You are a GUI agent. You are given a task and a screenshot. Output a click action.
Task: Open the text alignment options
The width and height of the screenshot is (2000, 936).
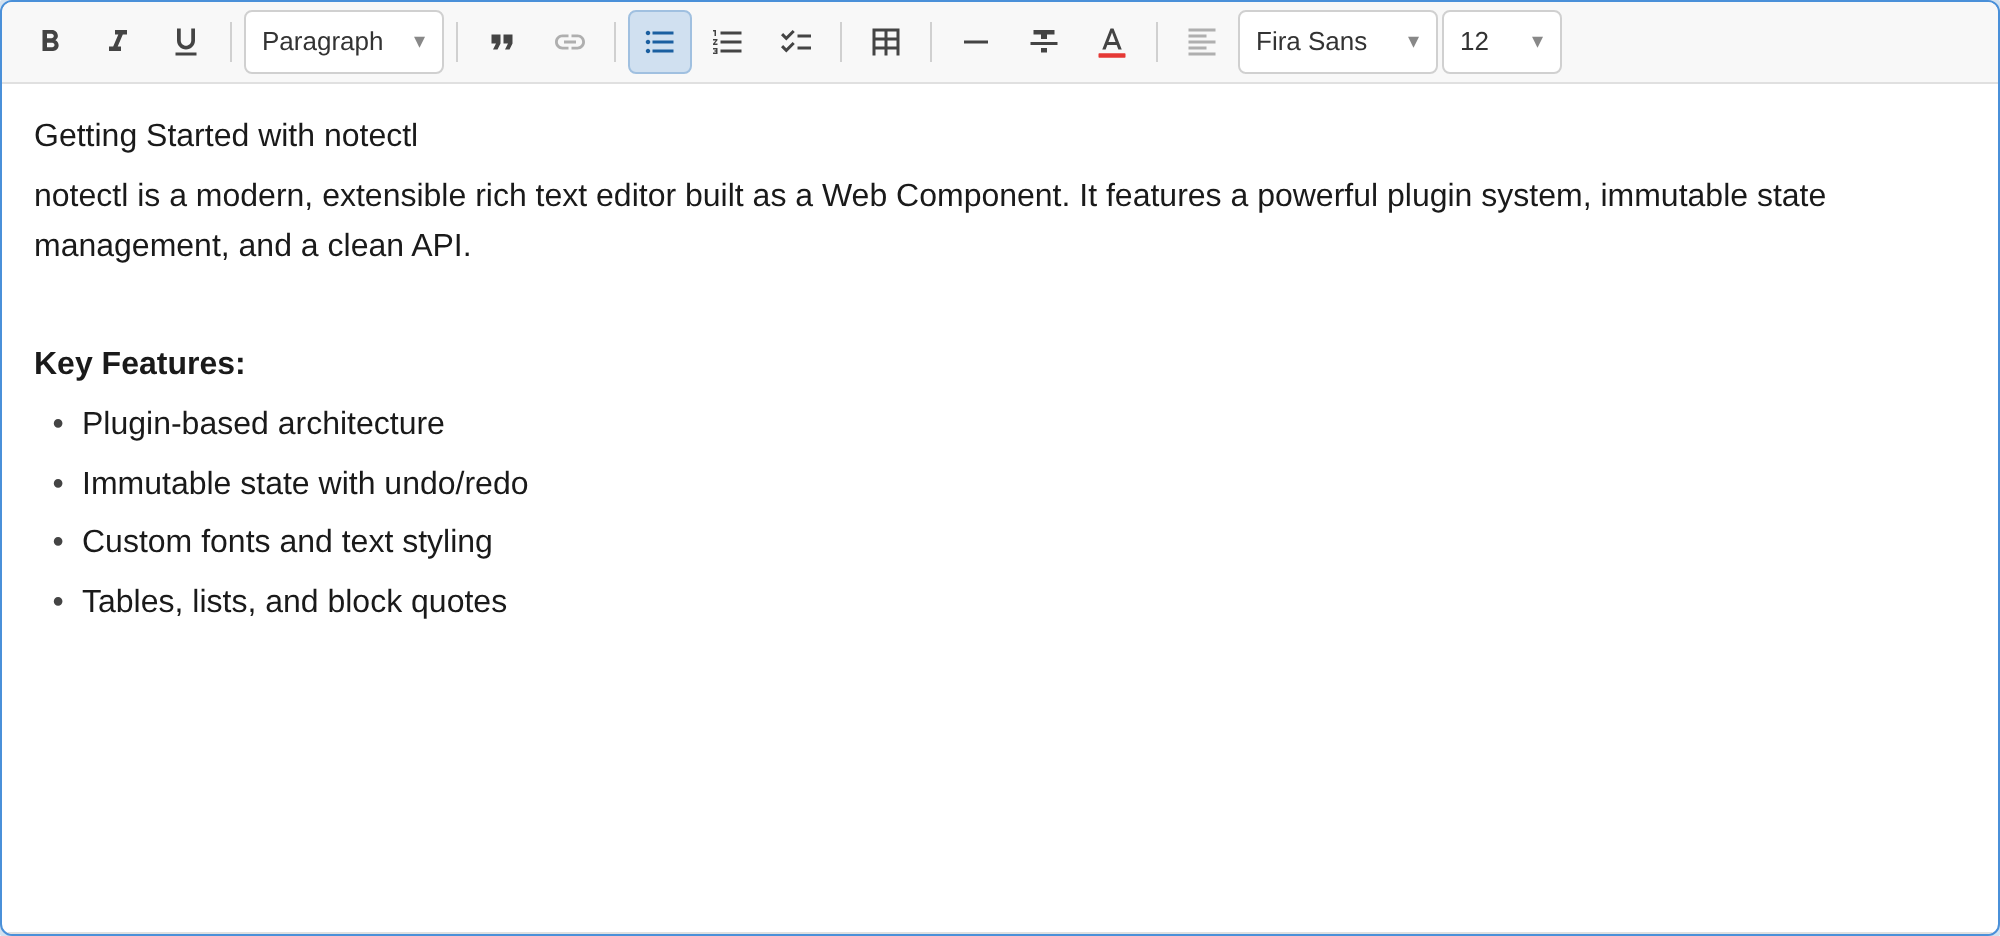click(x=1201, y=41)
